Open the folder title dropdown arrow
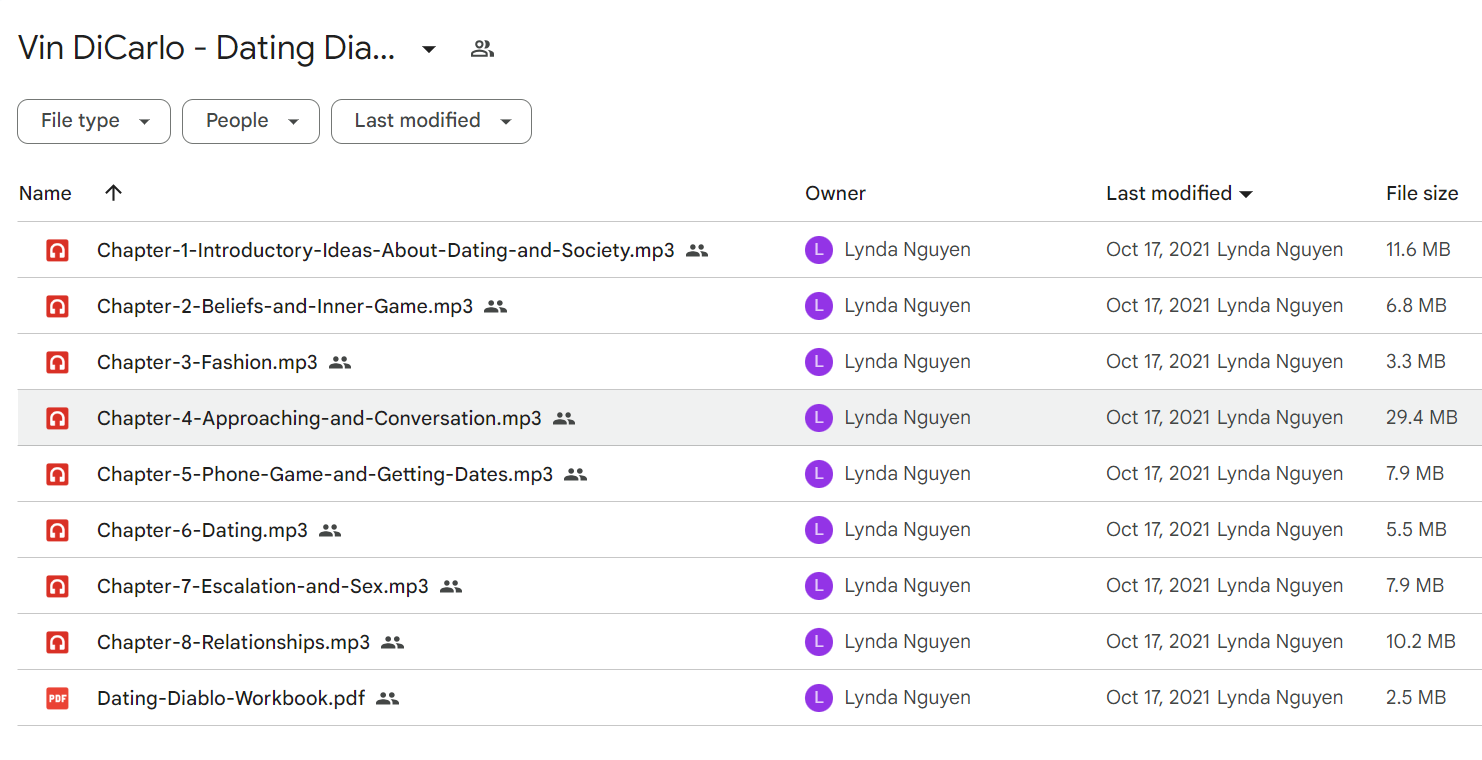Screen dimensions: 1482x760 pos(429,49)
